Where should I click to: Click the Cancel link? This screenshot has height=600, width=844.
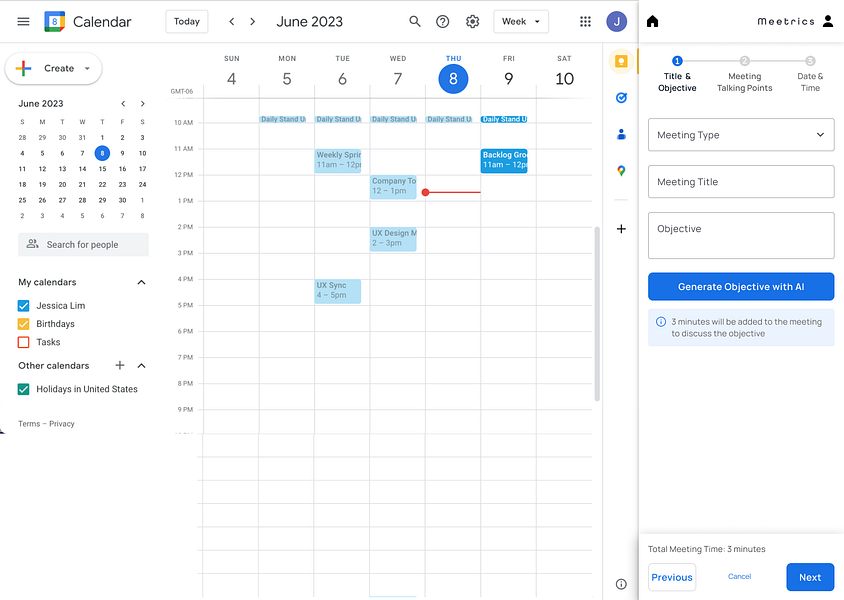(739, 576)
